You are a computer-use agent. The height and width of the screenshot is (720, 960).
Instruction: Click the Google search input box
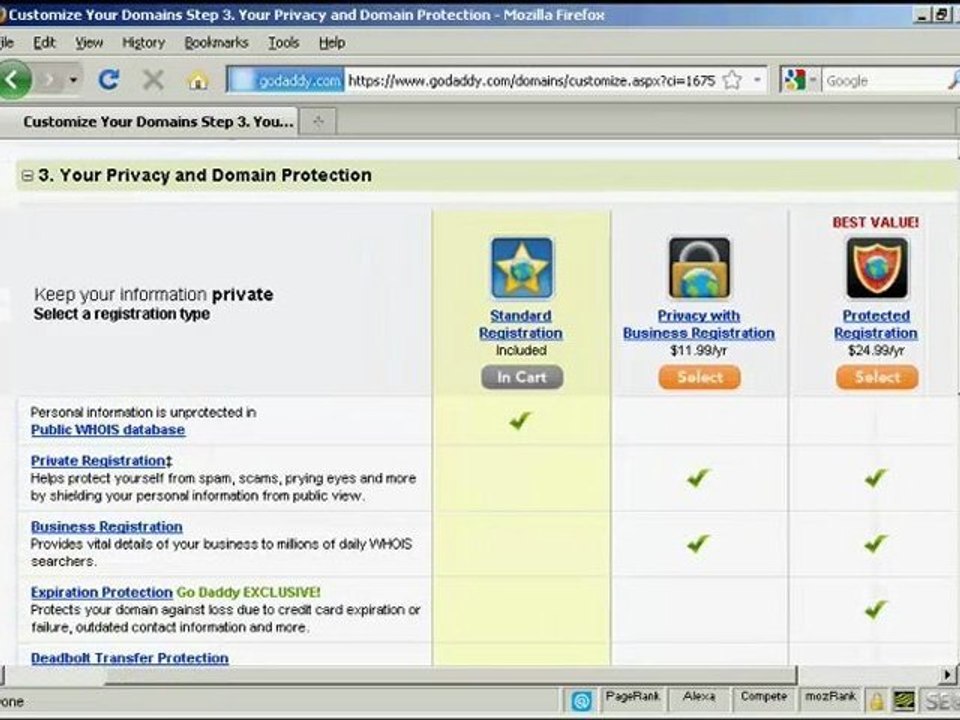pyautogui.click(x=882, y=80)
